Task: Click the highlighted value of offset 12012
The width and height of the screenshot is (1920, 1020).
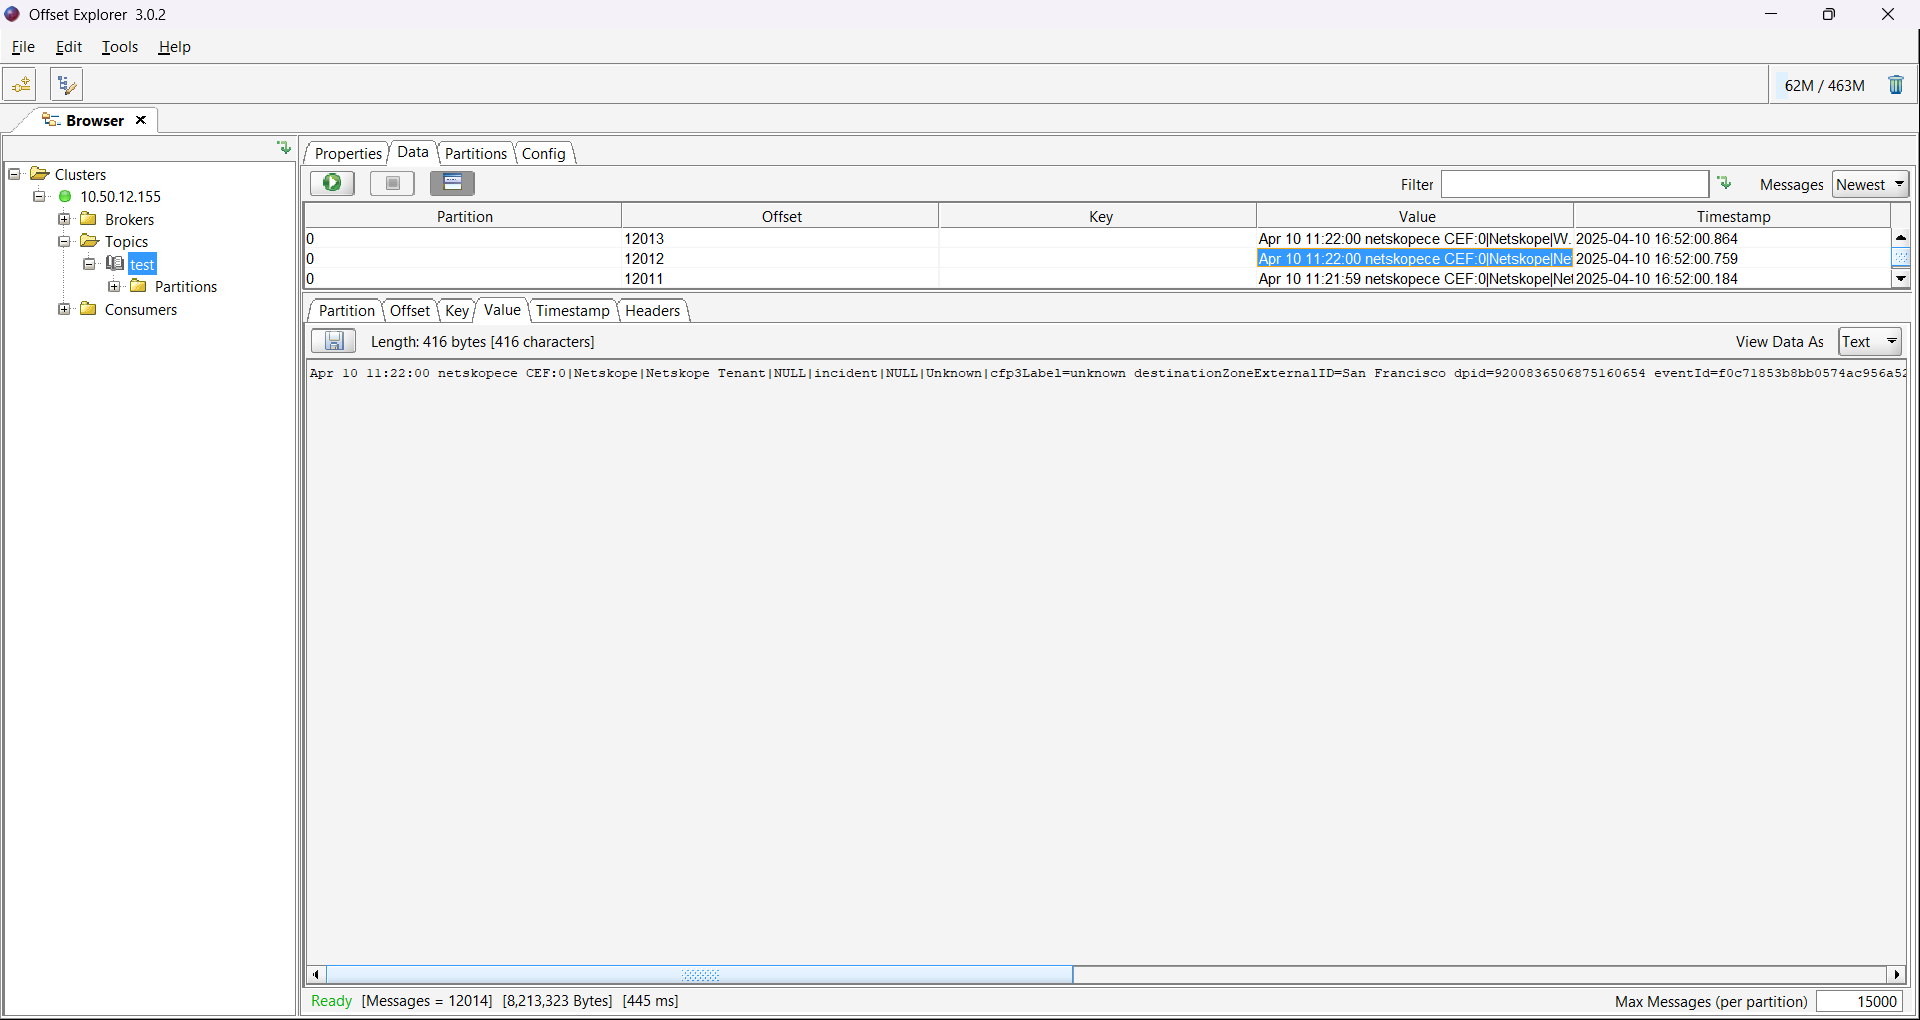Action: click(1414, 258)
